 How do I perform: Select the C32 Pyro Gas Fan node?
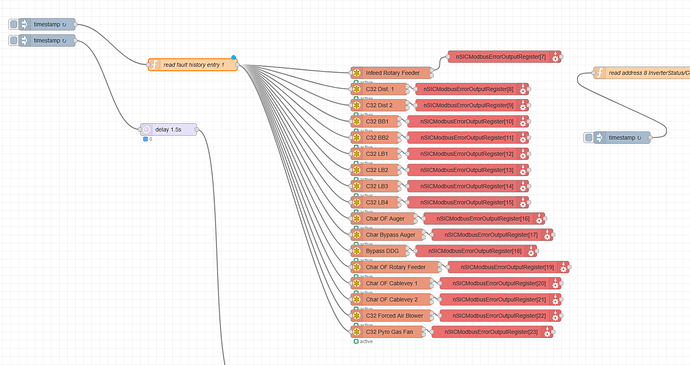[388, 332]
